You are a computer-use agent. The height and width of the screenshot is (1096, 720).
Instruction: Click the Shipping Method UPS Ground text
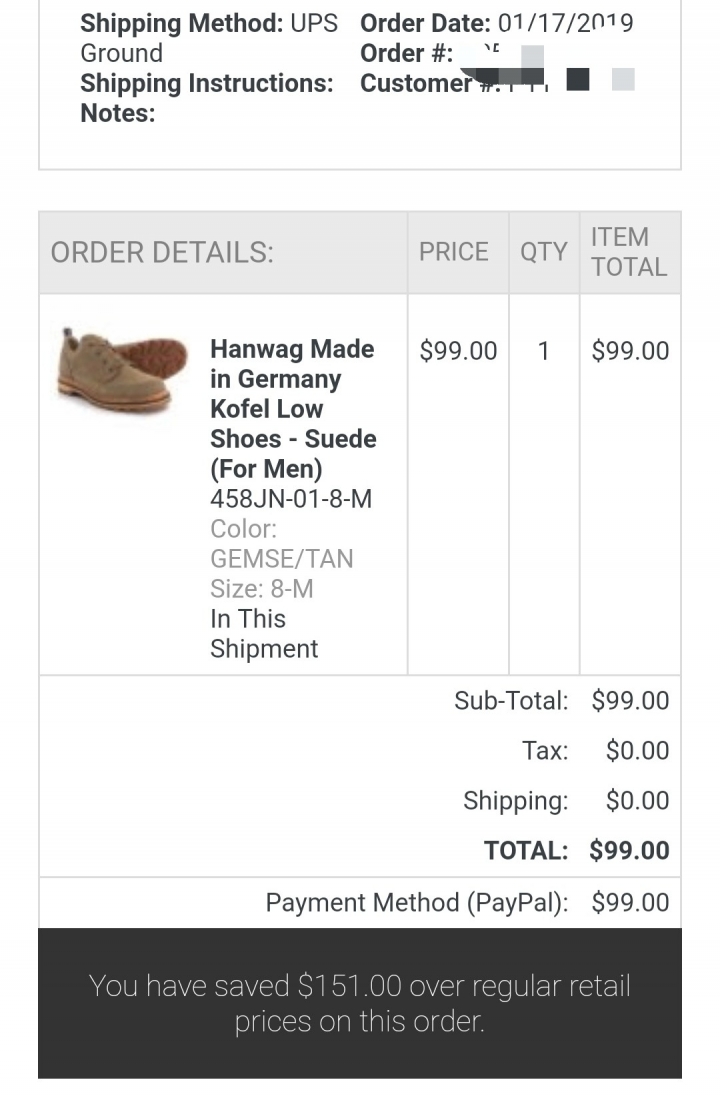point(208,38)
